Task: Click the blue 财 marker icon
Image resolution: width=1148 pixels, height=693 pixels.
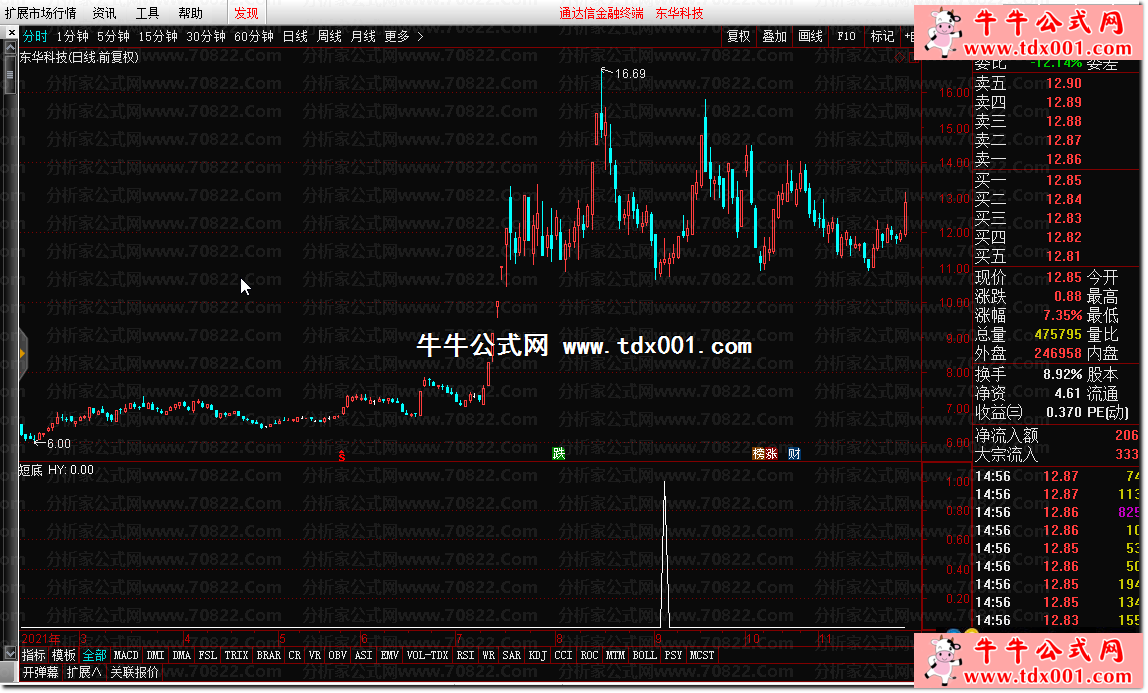Action: tap(794, 454)
